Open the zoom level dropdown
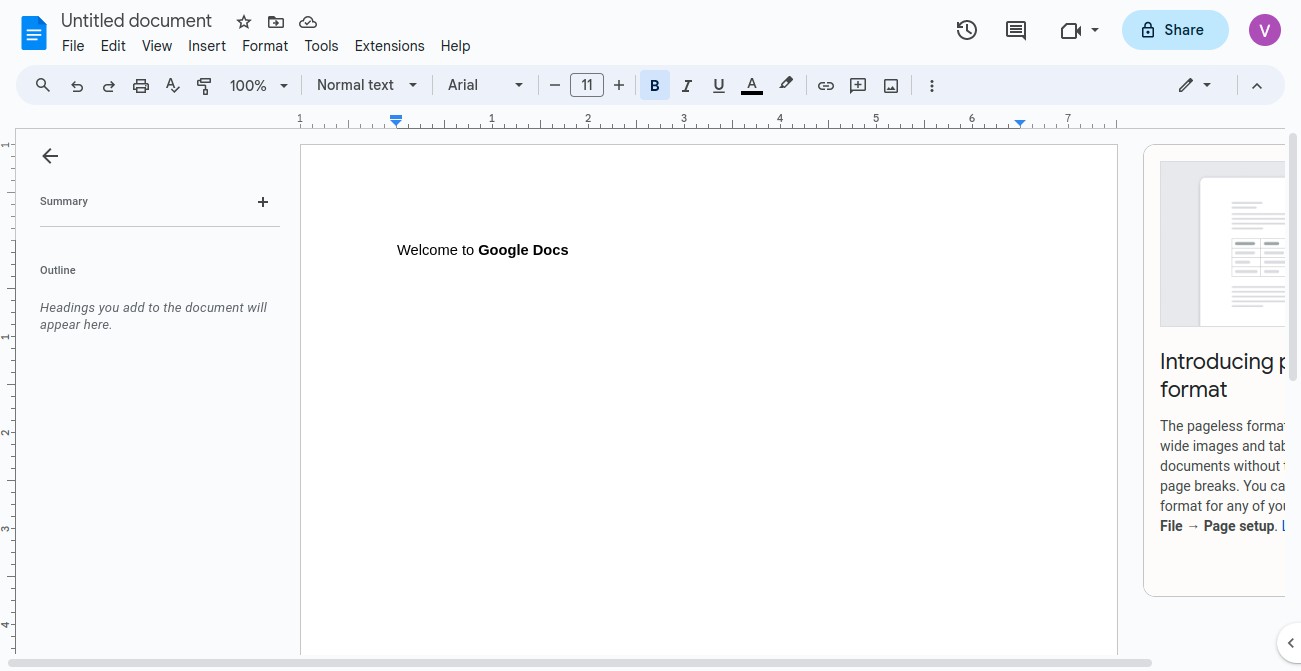Viewport: 1301px width, 671px height. [257, 85]
